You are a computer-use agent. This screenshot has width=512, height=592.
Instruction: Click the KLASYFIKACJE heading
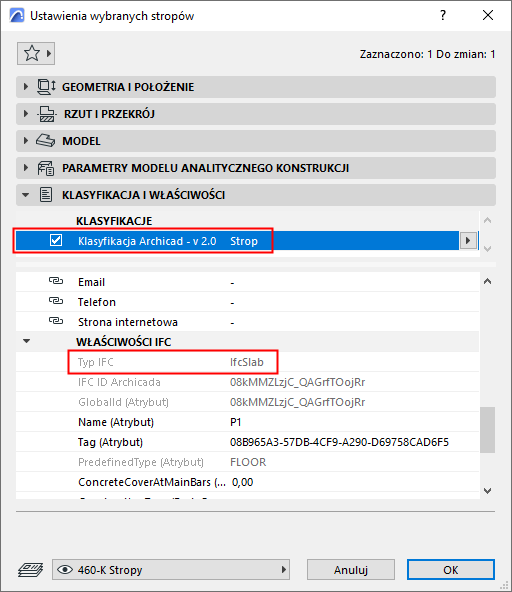[x=114, y=221]
